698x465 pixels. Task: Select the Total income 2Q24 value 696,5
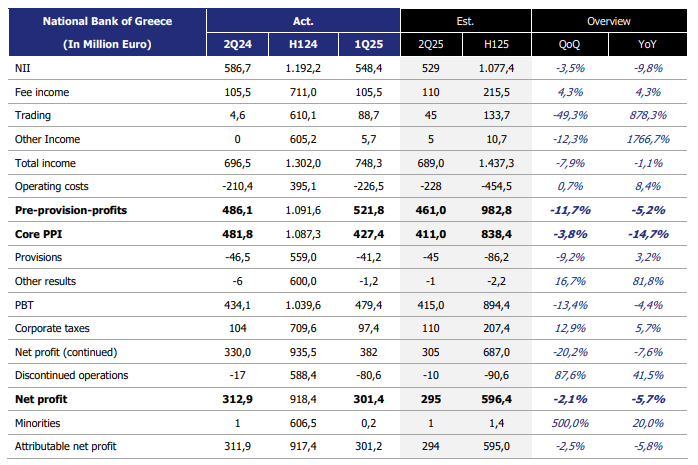237,163
